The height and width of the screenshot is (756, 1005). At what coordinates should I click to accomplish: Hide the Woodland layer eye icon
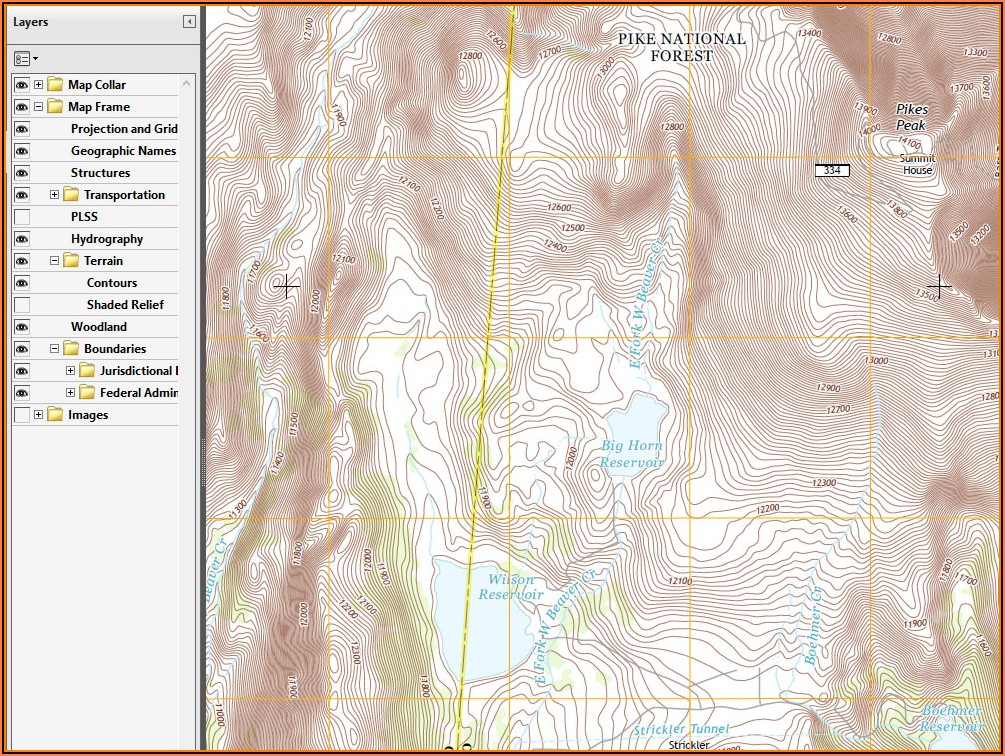(22, 327)
